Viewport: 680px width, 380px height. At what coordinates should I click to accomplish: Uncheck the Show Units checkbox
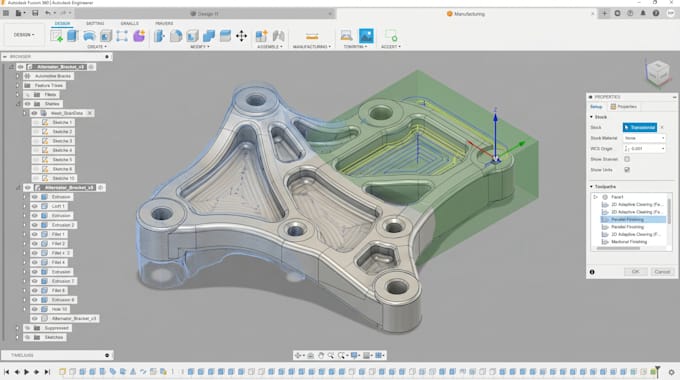[x=627, y=170]
